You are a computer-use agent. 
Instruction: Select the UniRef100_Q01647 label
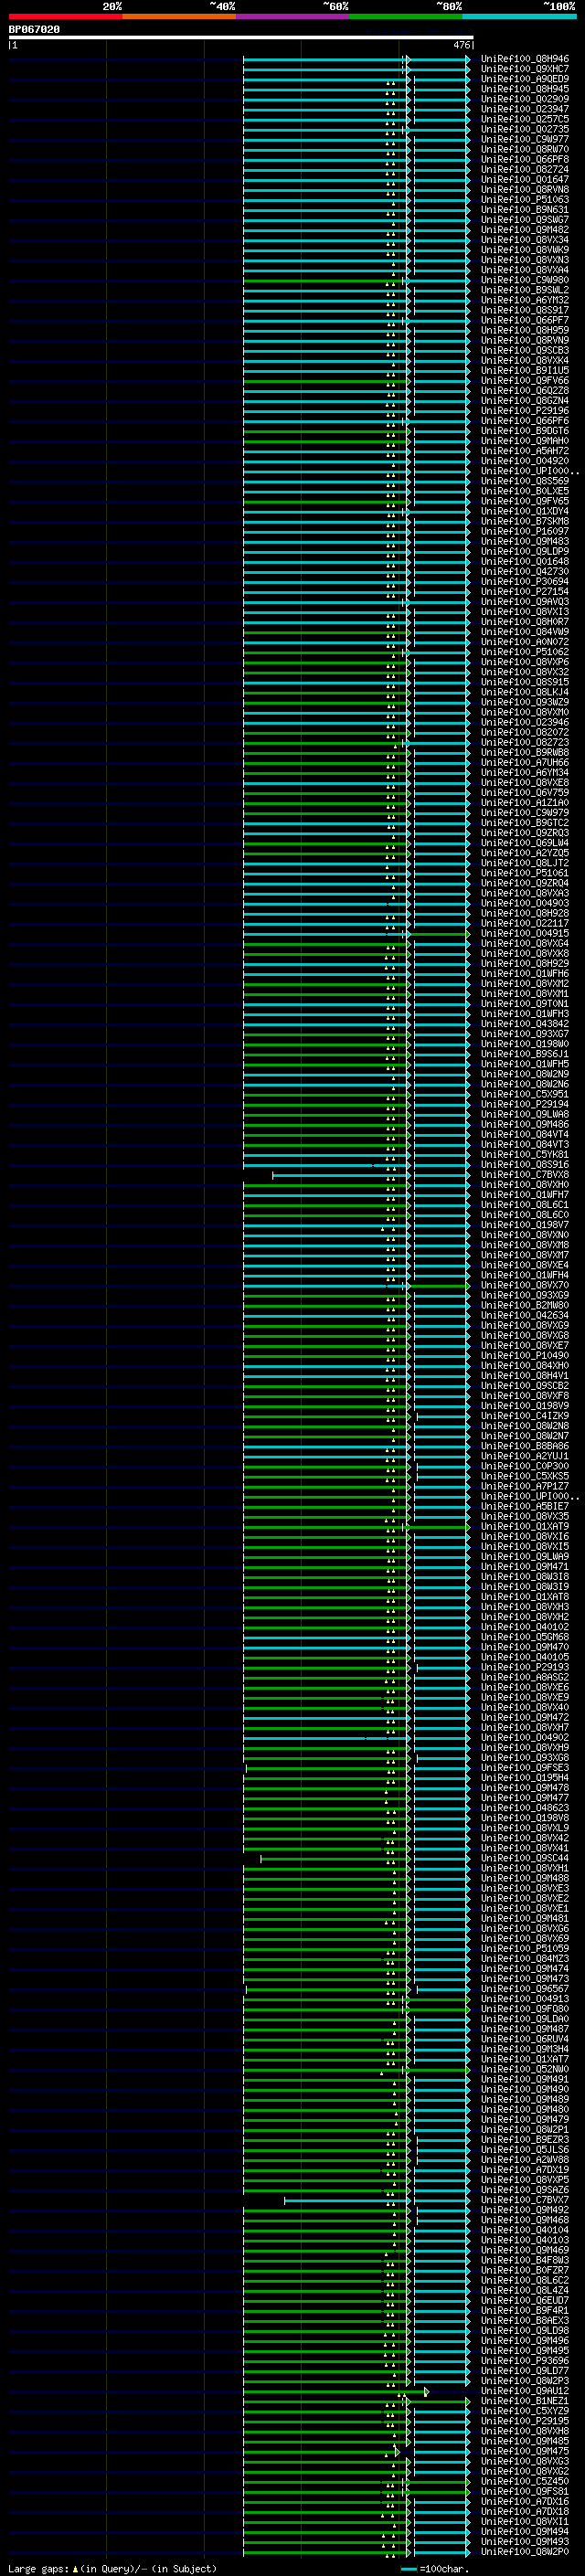[x=525, y=179]
